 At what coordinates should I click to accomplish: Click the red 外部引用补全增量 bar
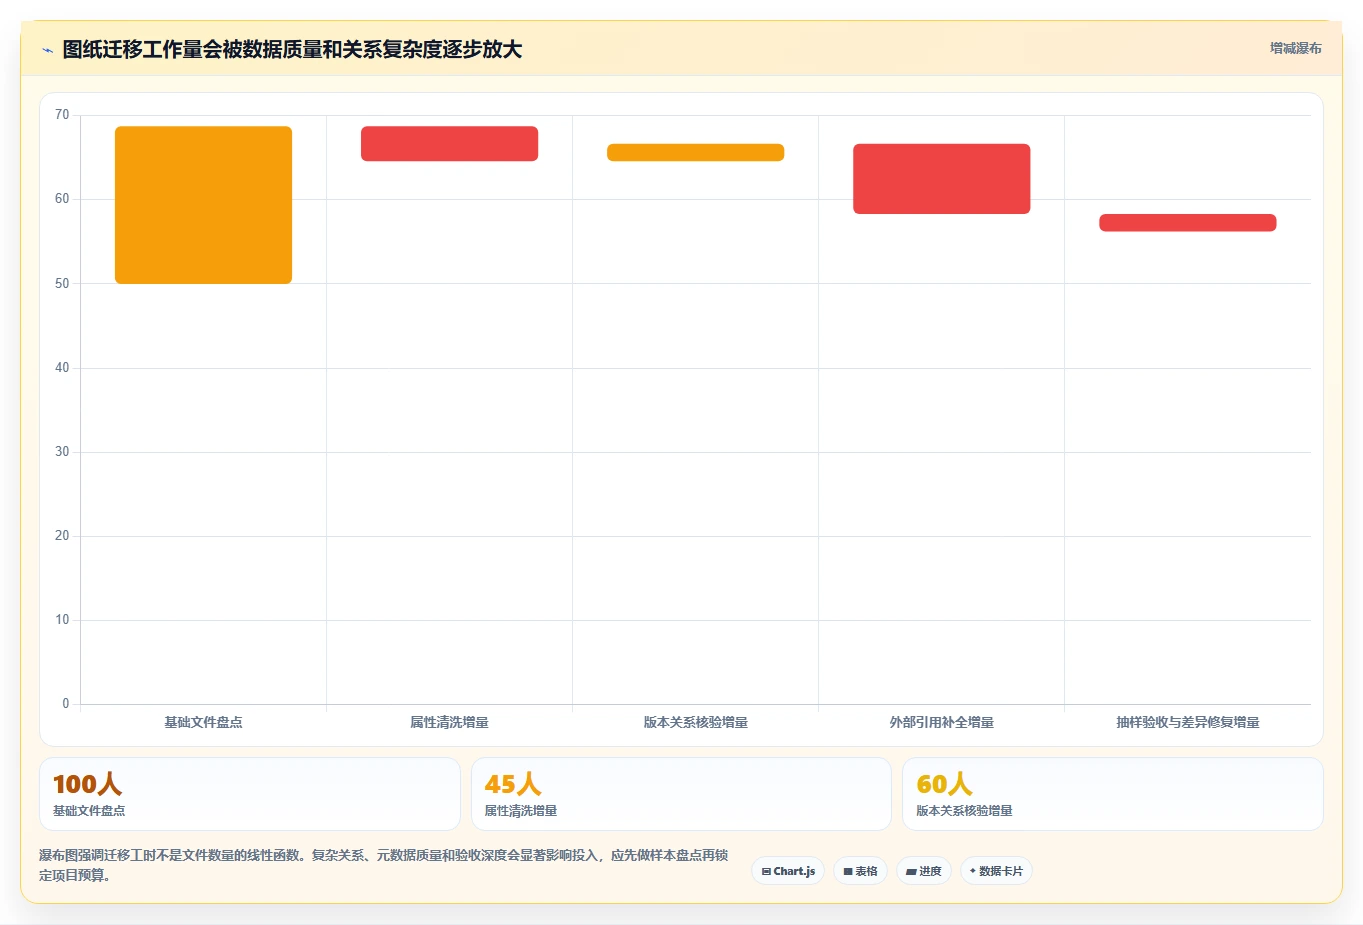[x=941, y=179]
